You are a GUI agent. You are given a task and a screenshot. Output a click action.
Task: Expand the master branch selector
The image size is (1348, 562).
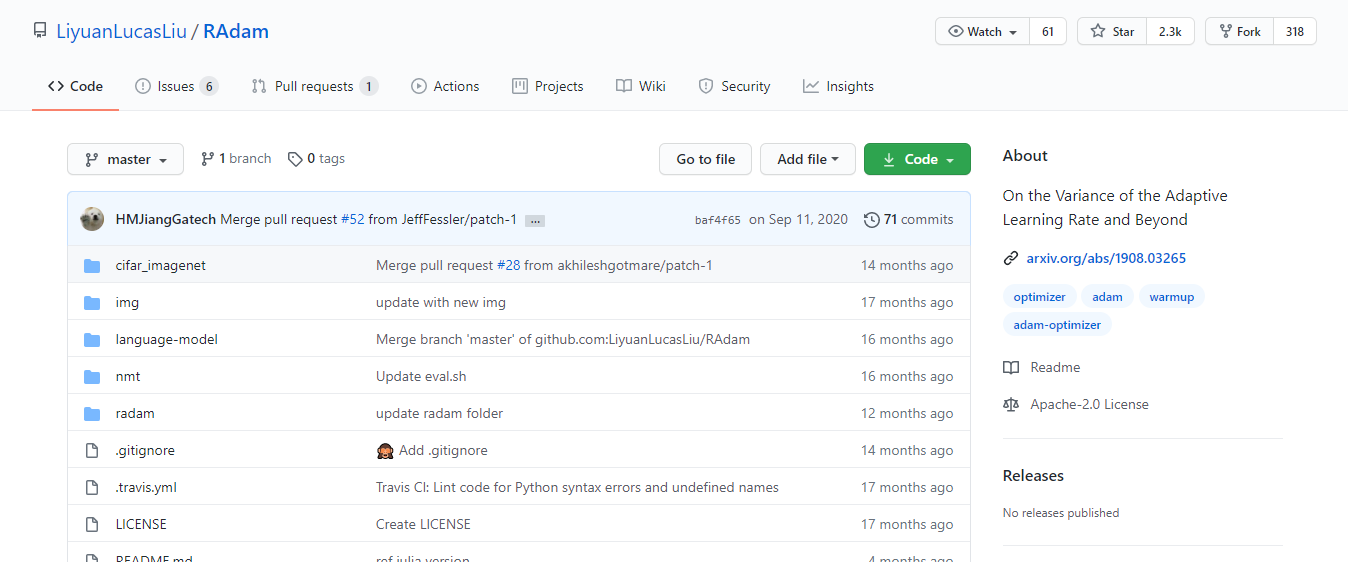click(x=125, y=159)
